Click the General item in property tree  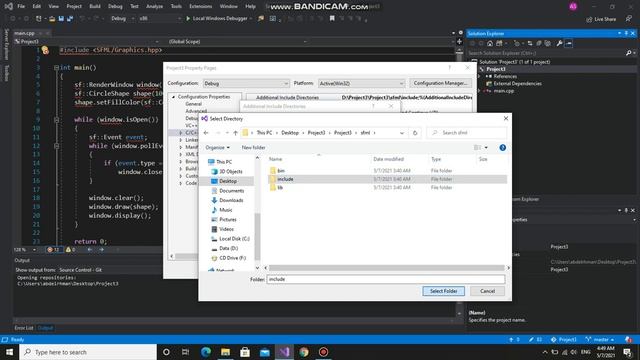click(x=193, y=104)
